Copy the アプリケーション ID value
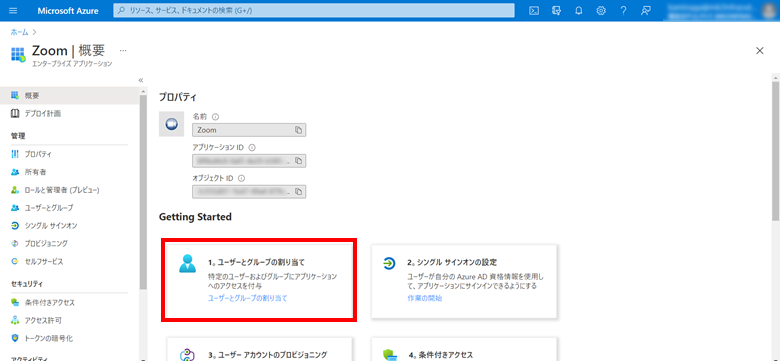The image size is (780, 361). (x=298, y=161)
